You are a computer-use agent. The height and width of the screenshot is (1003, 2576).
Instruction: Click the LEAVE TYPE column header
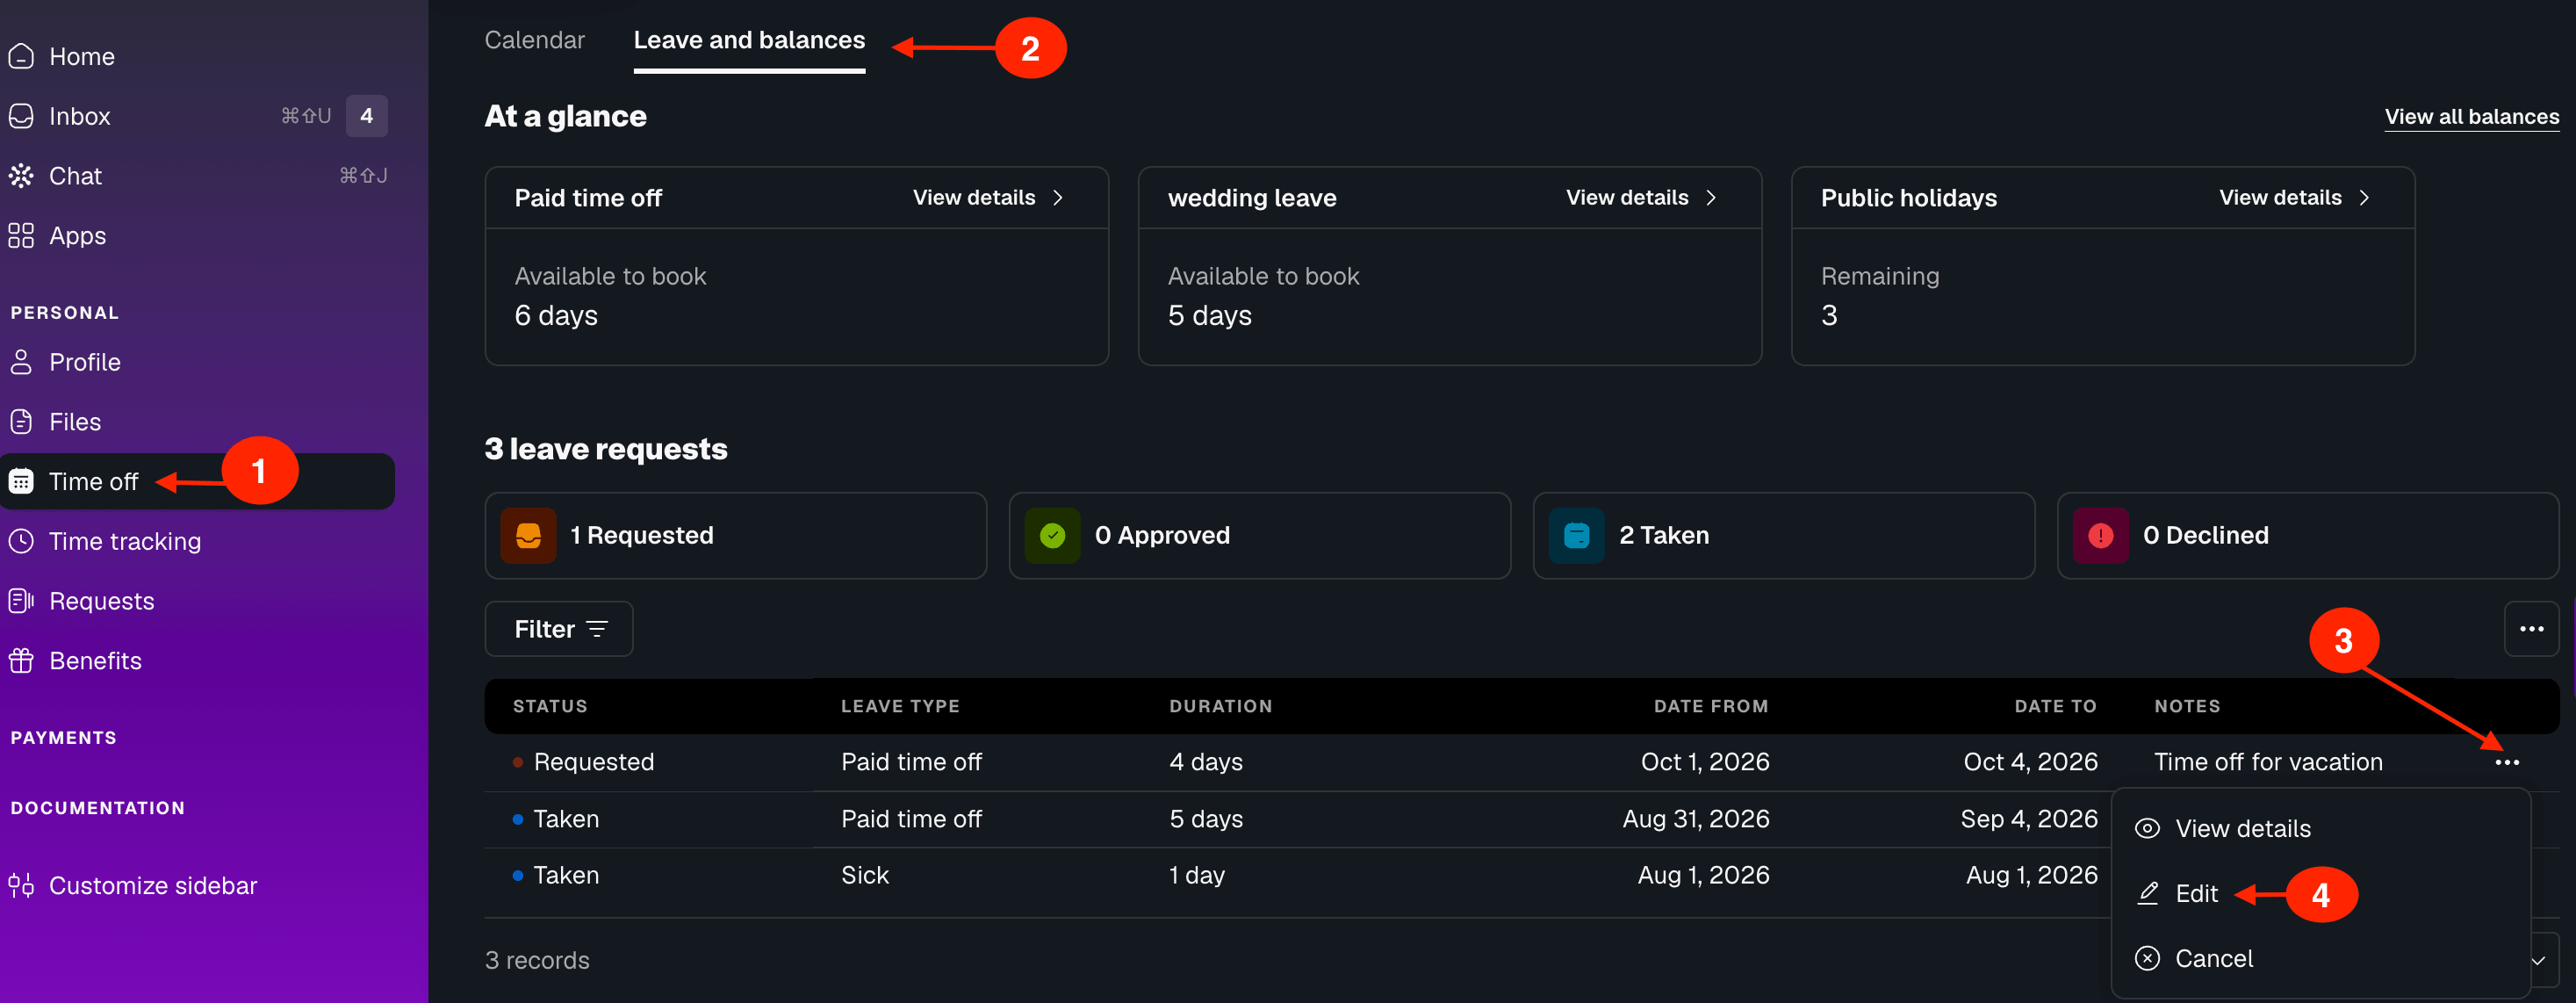click(900, 706)
